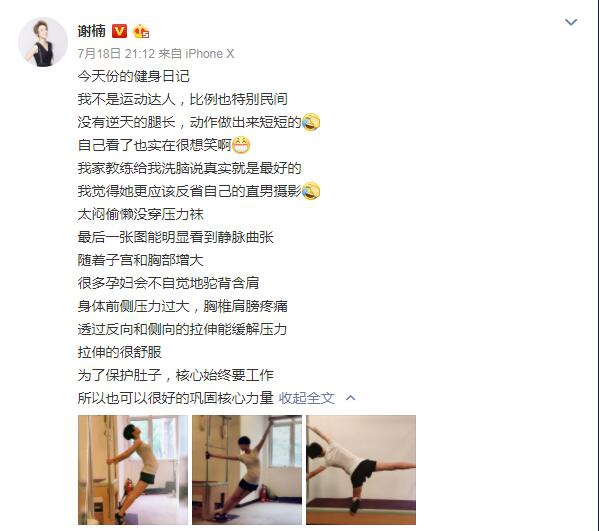Click the orange verified V badge
Image resolution: width=599 pixels, height=531 pixels.
(x=119, y=31)
